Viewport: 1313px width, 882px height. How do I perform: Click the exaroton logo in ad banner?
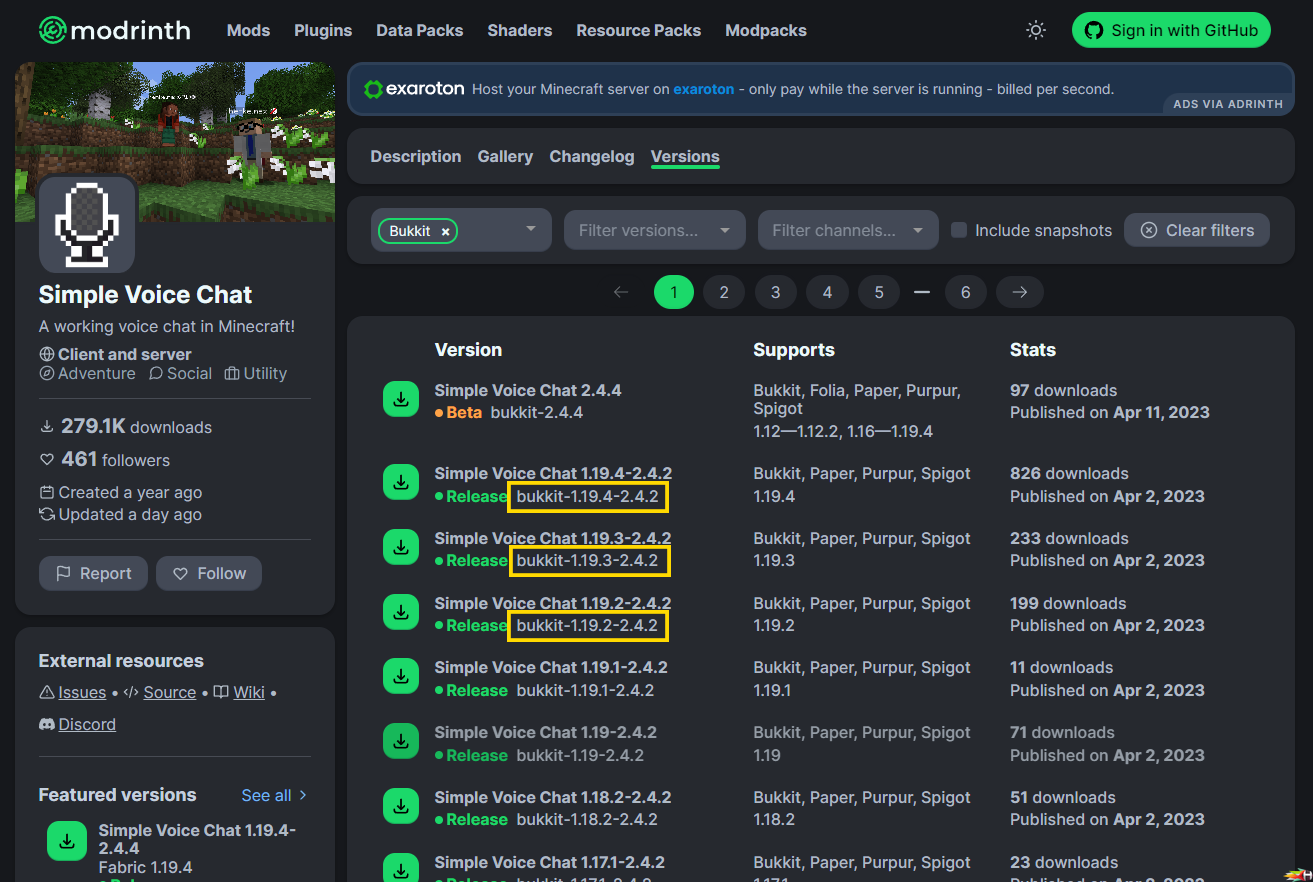coord(414,89)
